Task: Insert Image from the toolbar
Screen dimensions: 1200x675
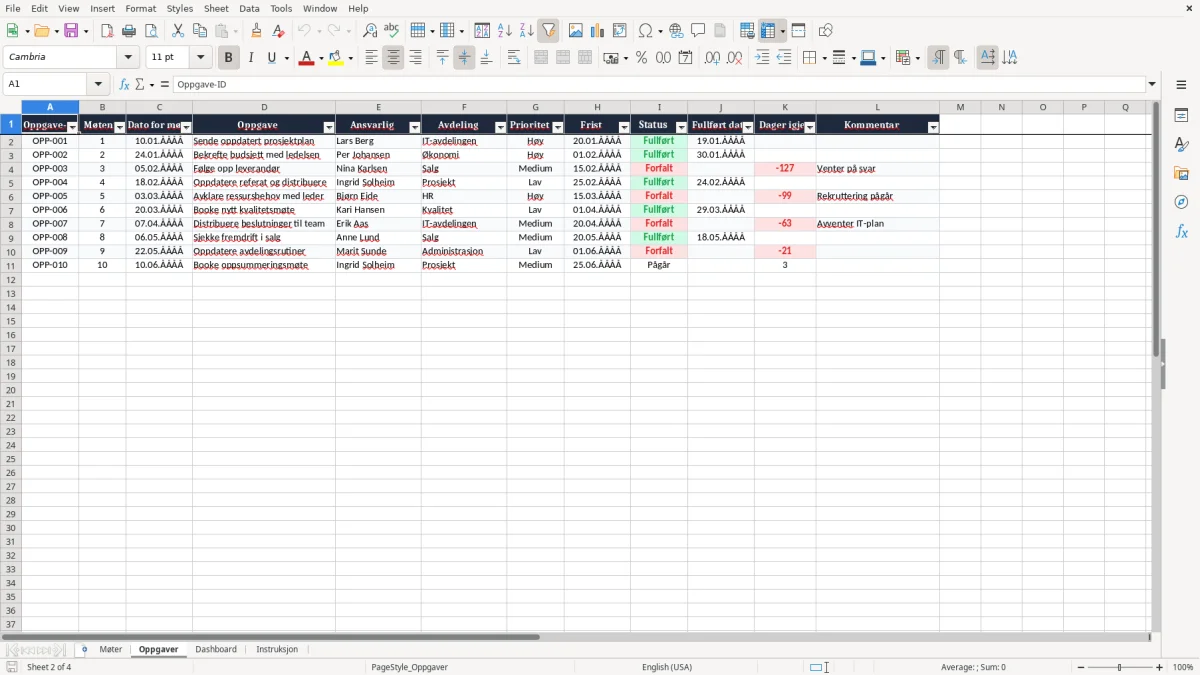Action: pyautogui.click(x=576, y=31)
